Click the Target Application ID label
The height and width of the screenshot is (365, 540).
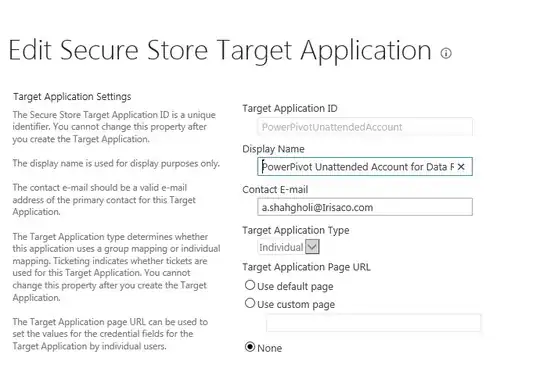click(290, 108)
